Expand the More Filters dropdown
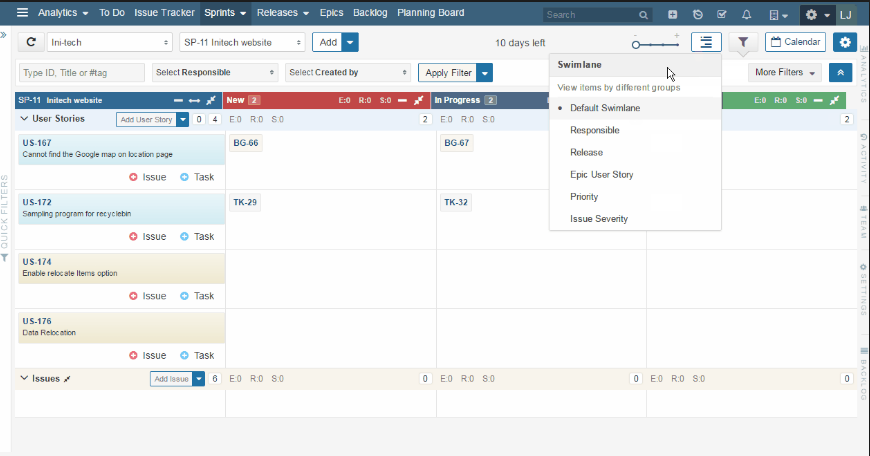 [x=785, y=73]
